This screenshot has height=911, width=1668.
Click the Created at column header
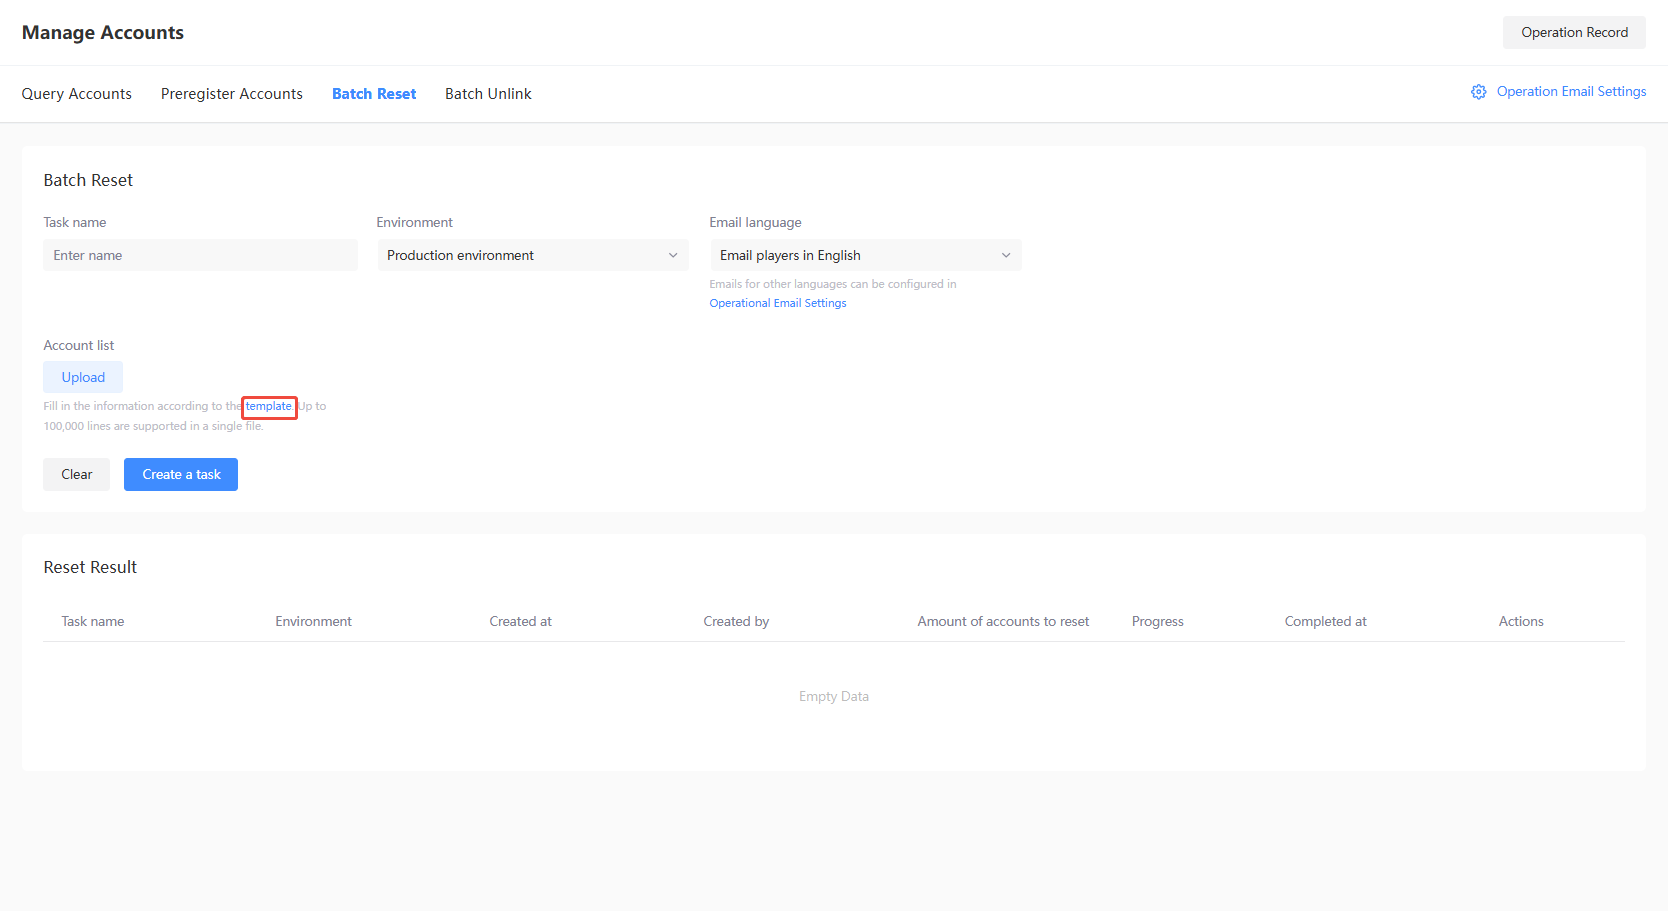pos(520,622)
